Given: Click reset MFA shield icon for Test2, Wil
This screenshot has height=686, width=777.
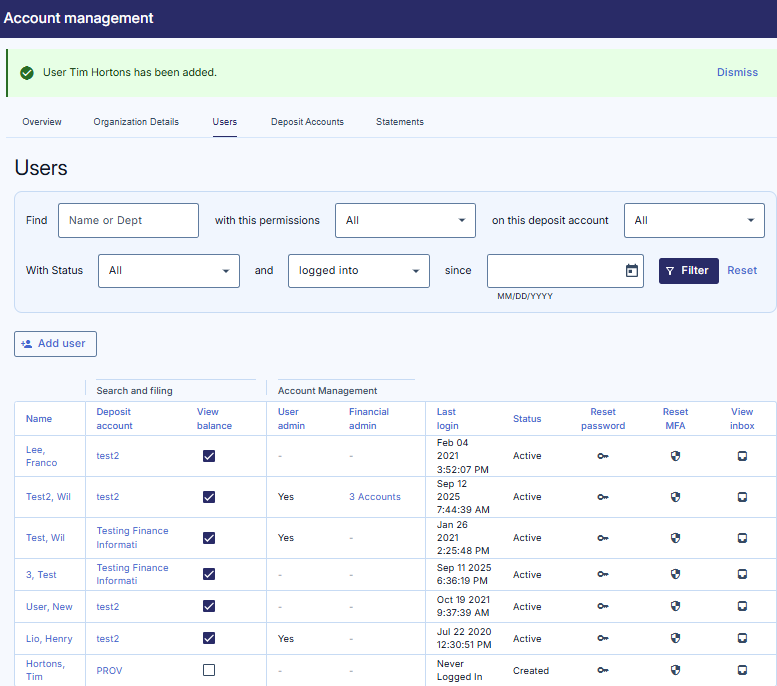Looking at the screenshot, I should tap(675, 497).
